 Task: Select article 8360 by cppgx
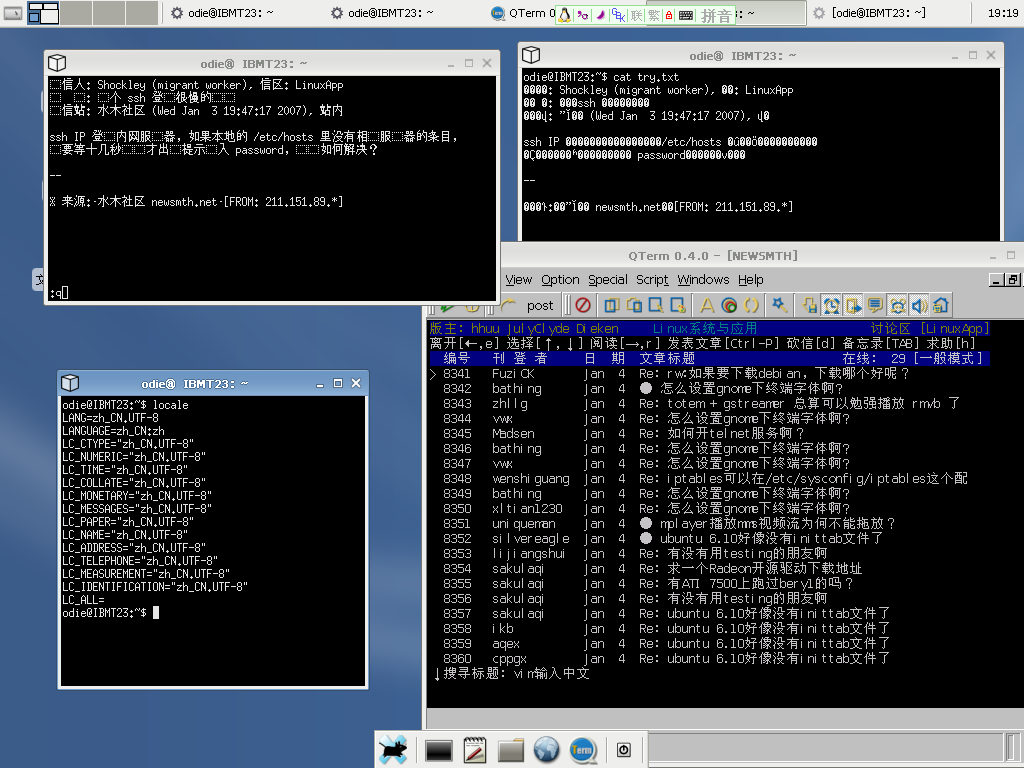pos(709,659)
